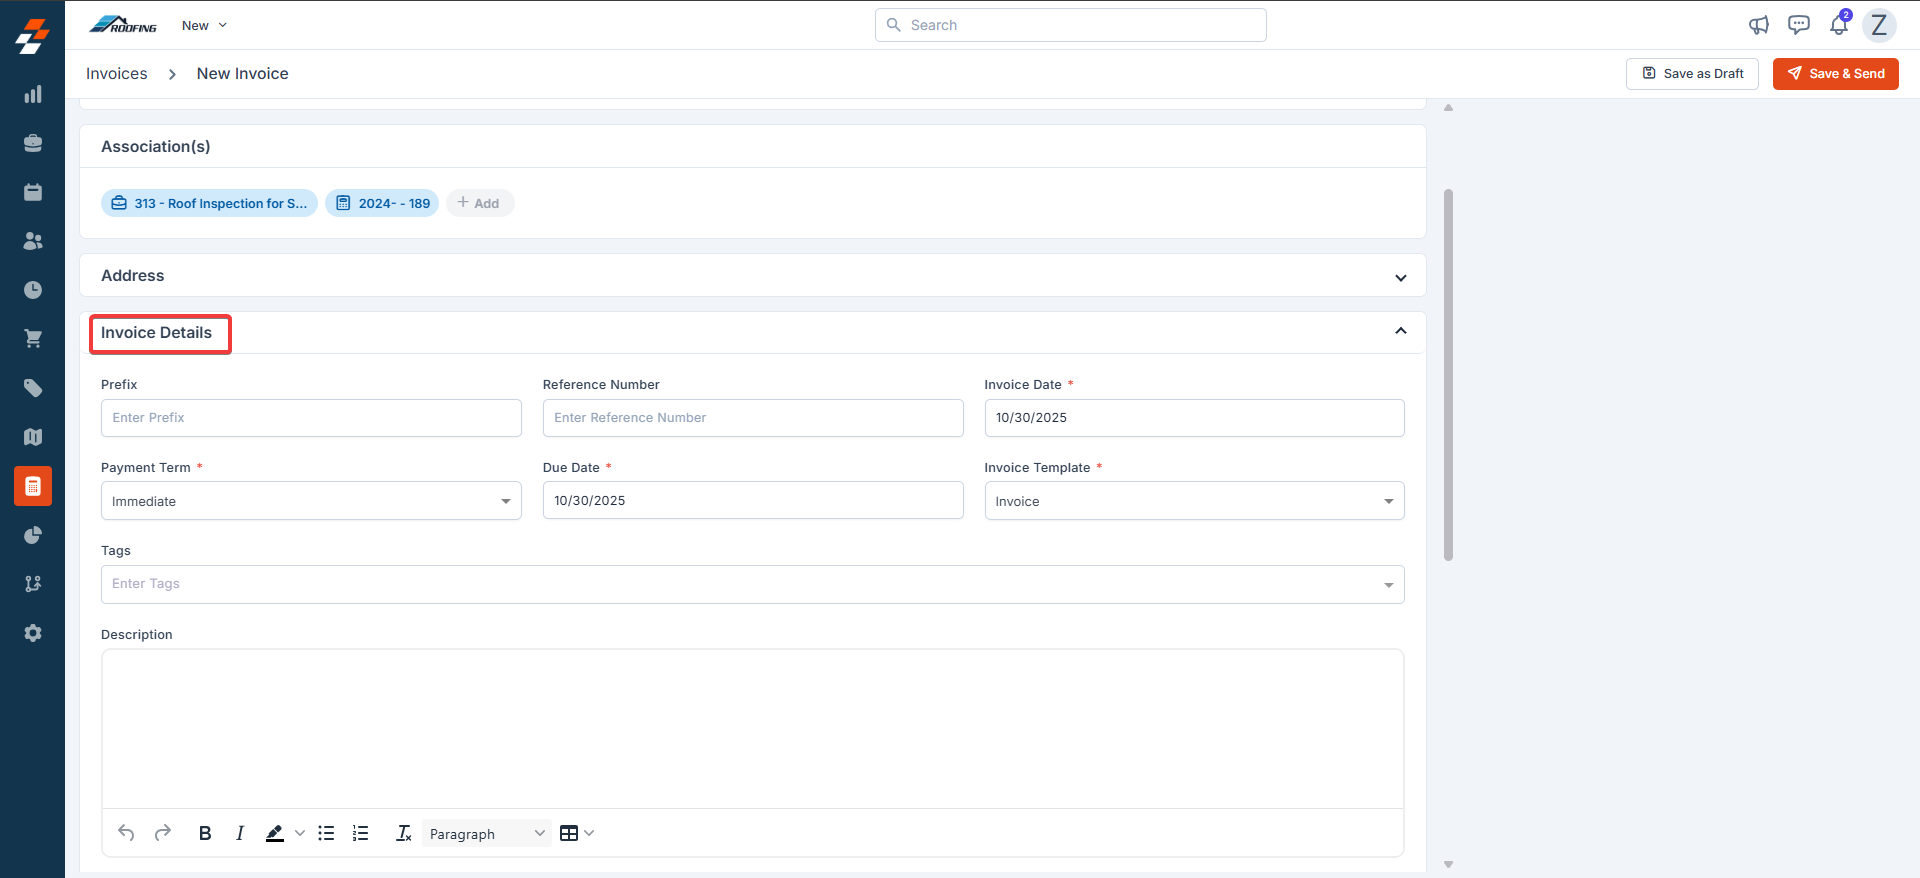
Task: Apply highlight color in description editor
Action: click(x=275, y=833)
